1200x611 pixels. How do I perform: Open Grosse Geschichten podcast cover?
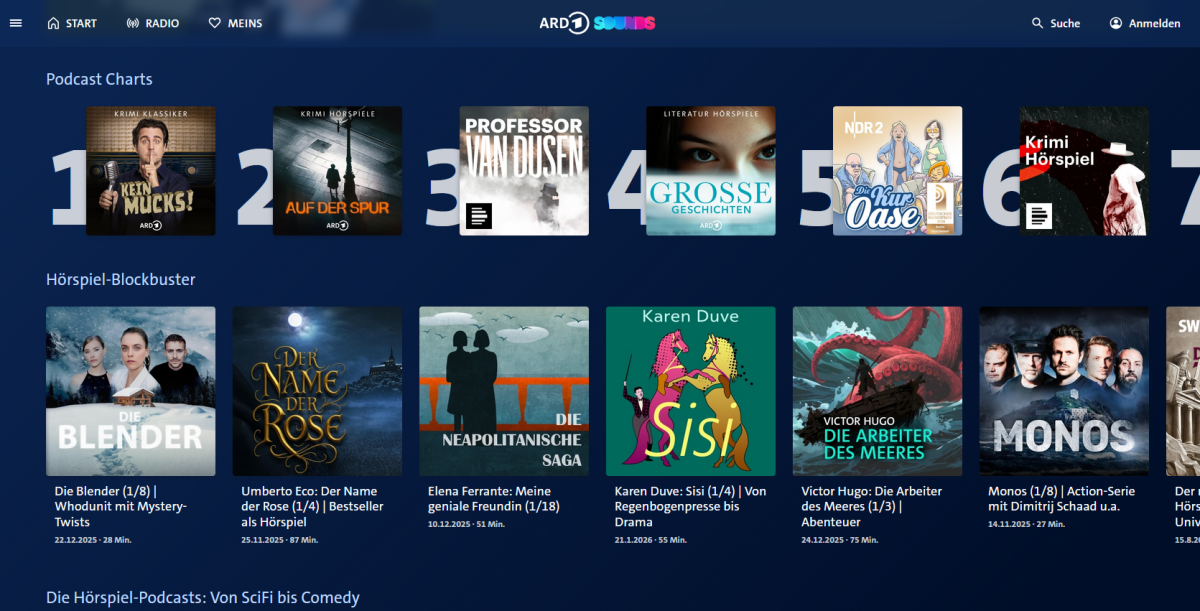click(711, 171)
